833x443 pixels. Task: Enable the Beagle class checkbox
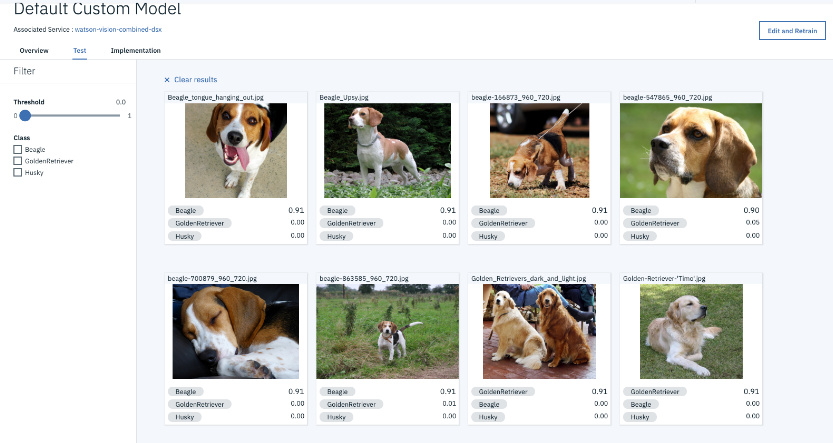[18, 149]
